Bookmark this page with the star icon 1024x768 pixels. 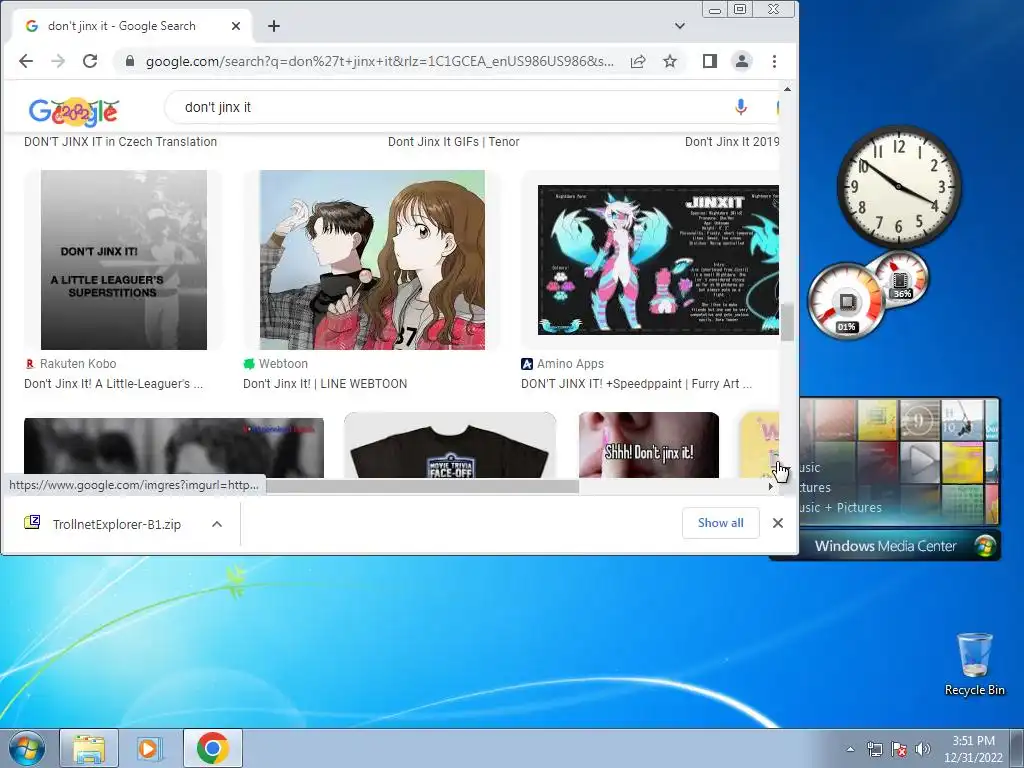coord(670,61)
